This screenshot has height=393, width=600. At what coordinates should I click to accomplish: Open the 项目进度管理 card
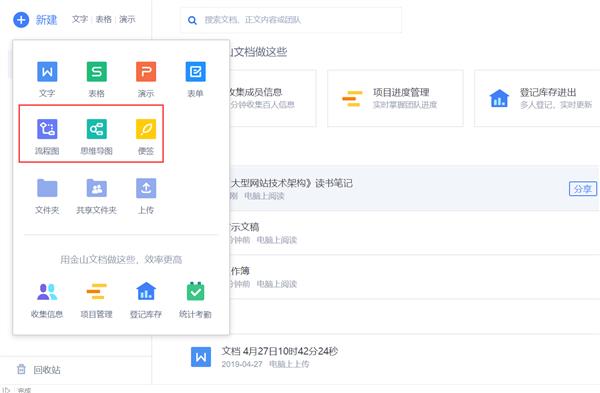click(x=395, y=98)
